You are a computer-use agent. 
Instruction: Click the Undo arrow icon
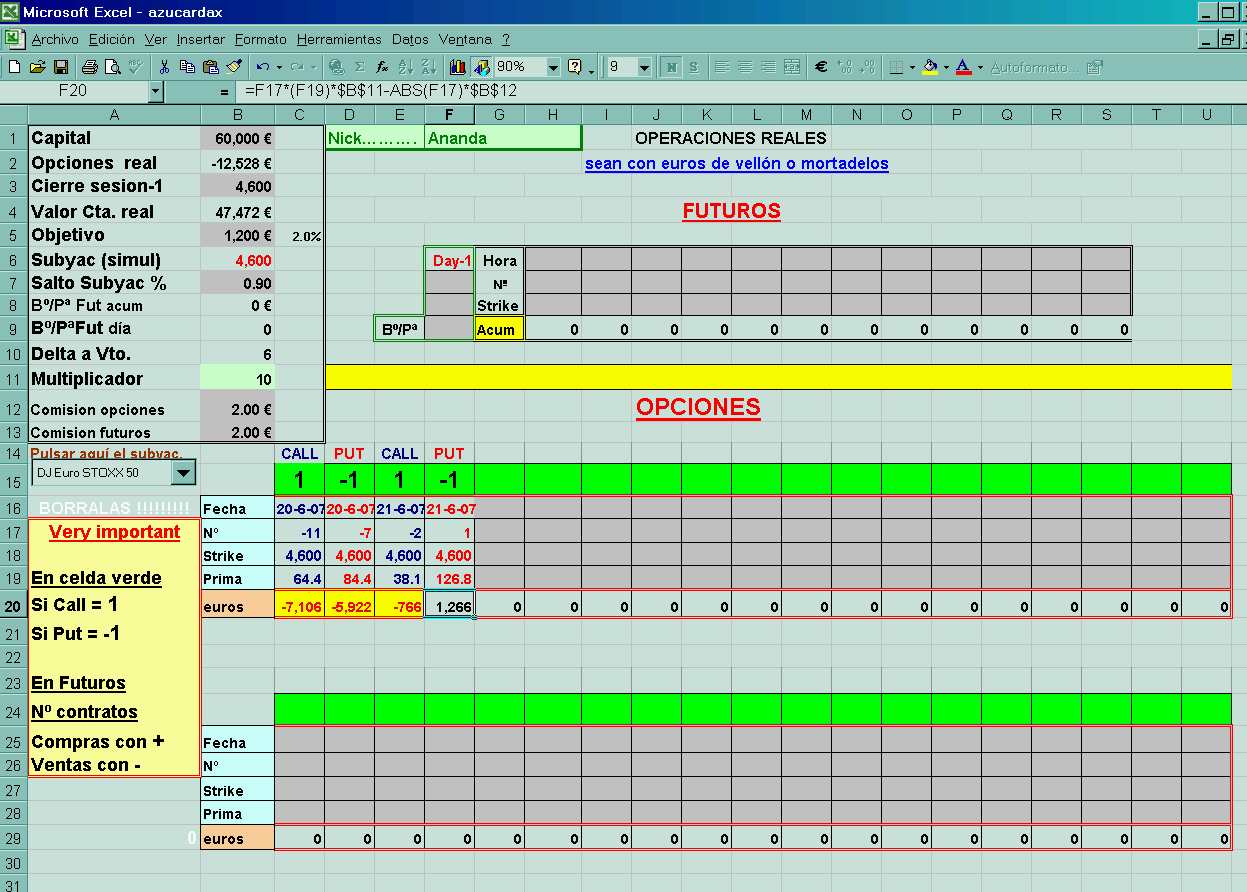(262, 67)
